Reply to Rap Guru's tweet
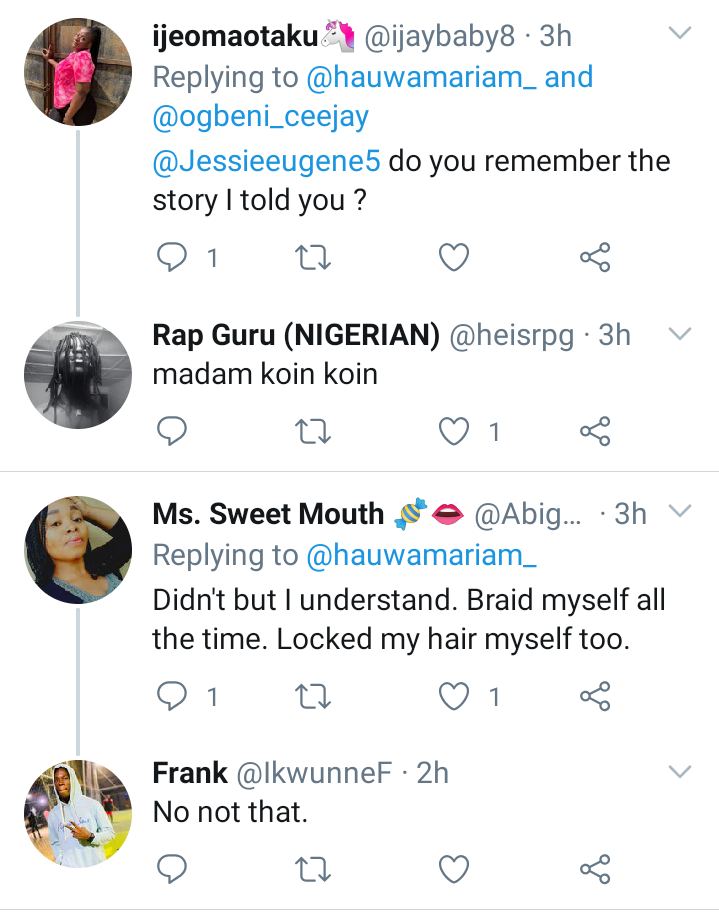Image resolution: width=719 pixels, height=914 pixels. [174, 431]
